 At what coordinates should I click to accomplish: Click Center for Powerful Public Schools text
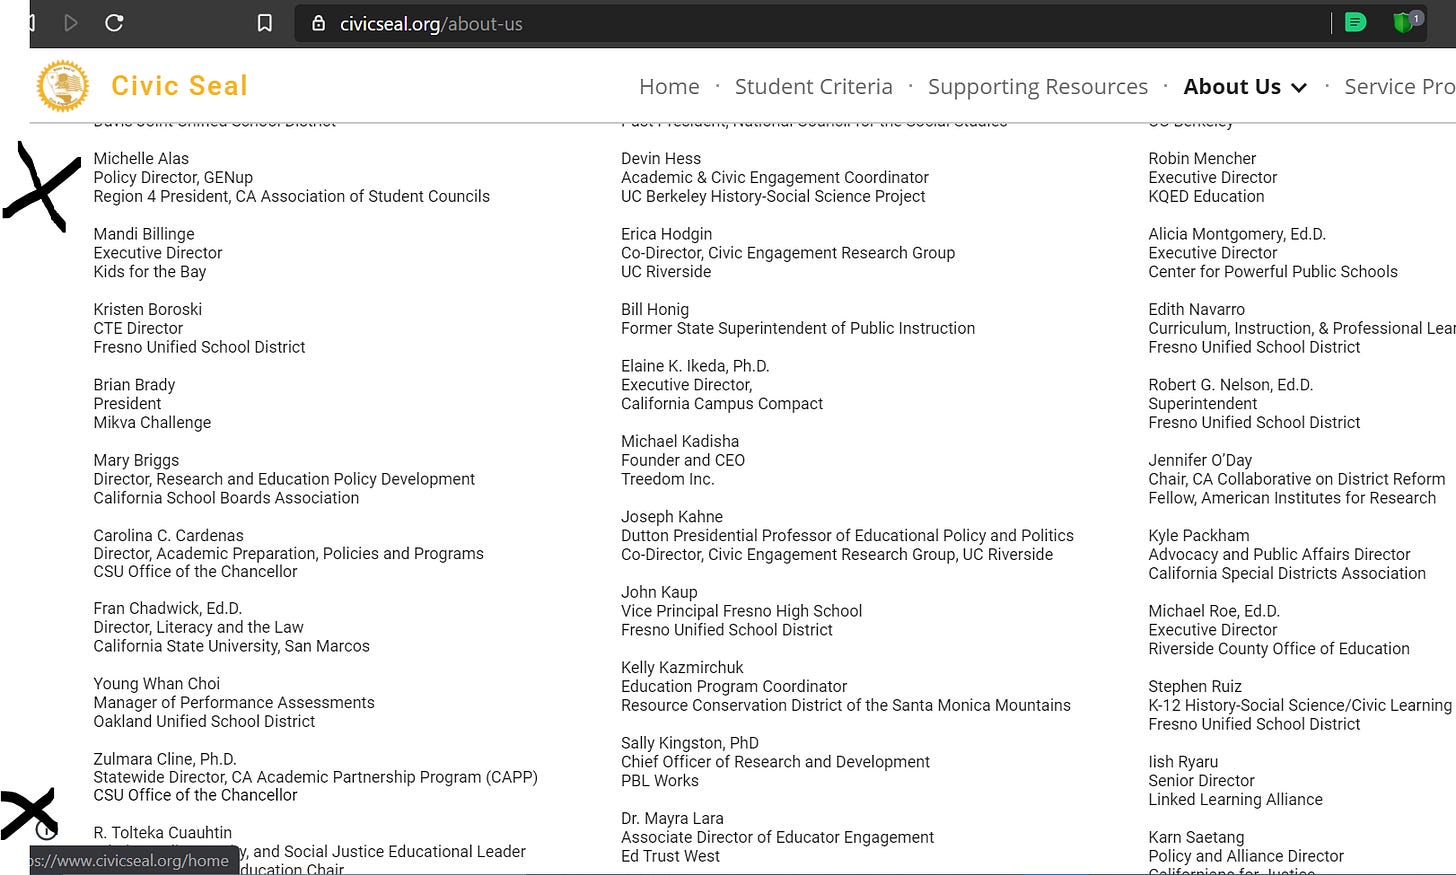tap(1273, 271)
